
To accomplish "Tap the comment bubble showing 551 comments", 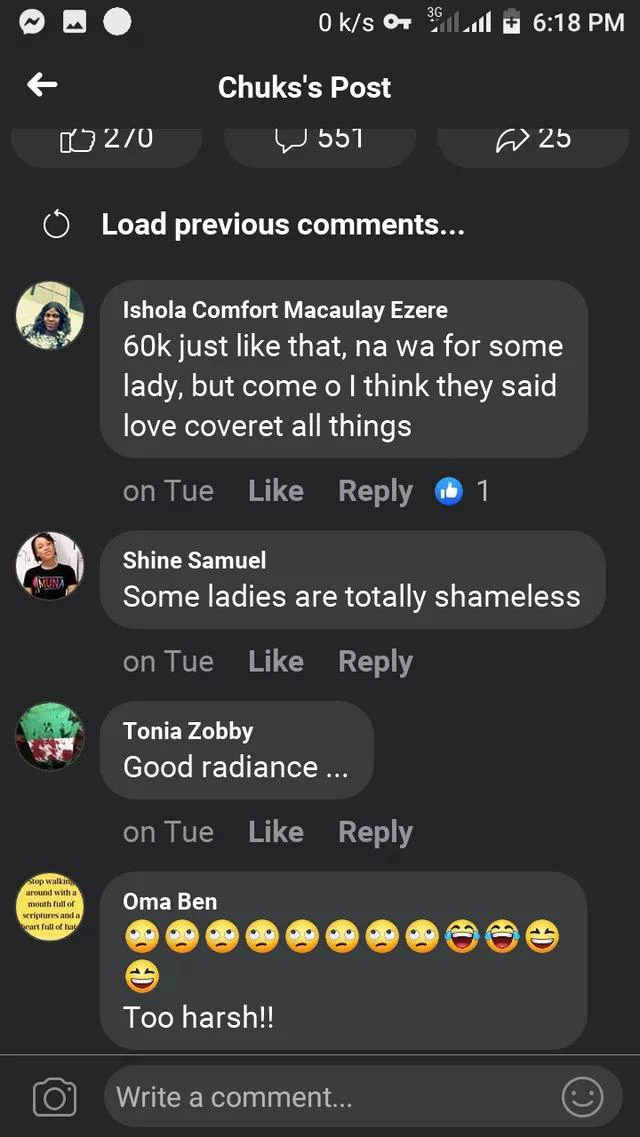I will click(x=319, y=140).
